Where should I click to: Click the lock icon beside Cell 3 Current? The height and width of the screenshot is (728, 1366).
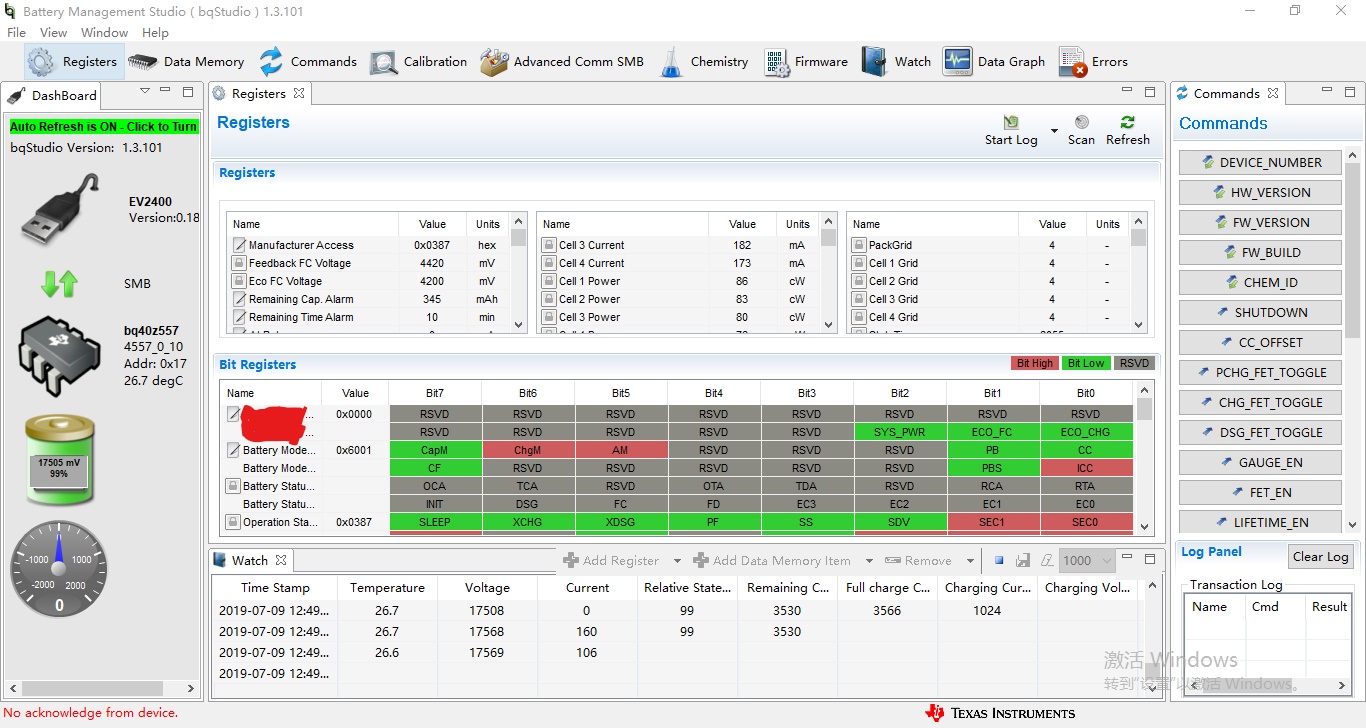(549, 245)
